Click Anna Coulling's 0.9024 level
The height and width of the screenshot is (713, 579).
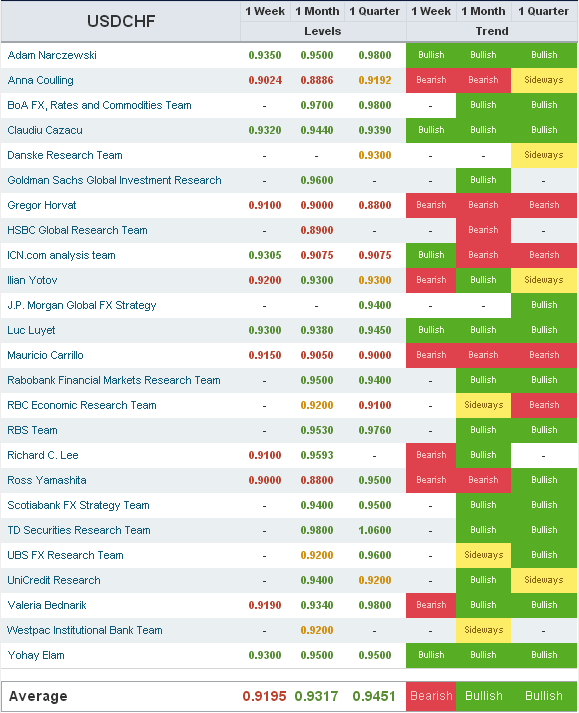(265, 80)
